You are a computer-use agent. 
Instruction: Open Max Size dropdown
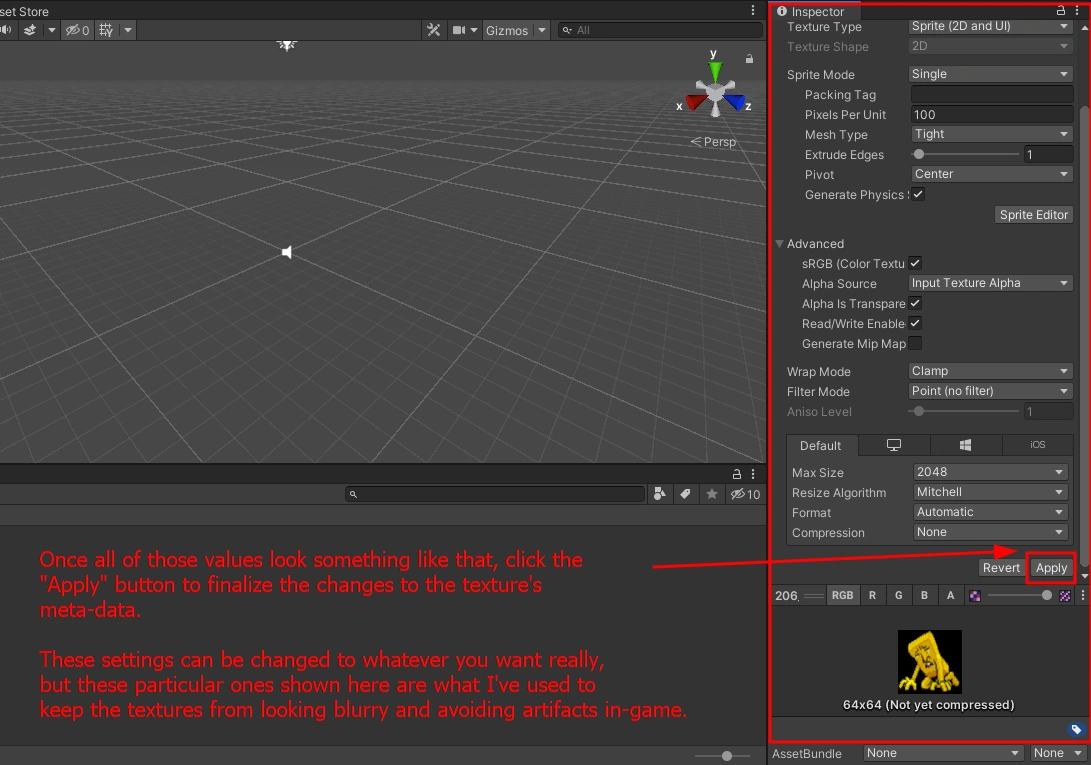(x=990, y=472)
